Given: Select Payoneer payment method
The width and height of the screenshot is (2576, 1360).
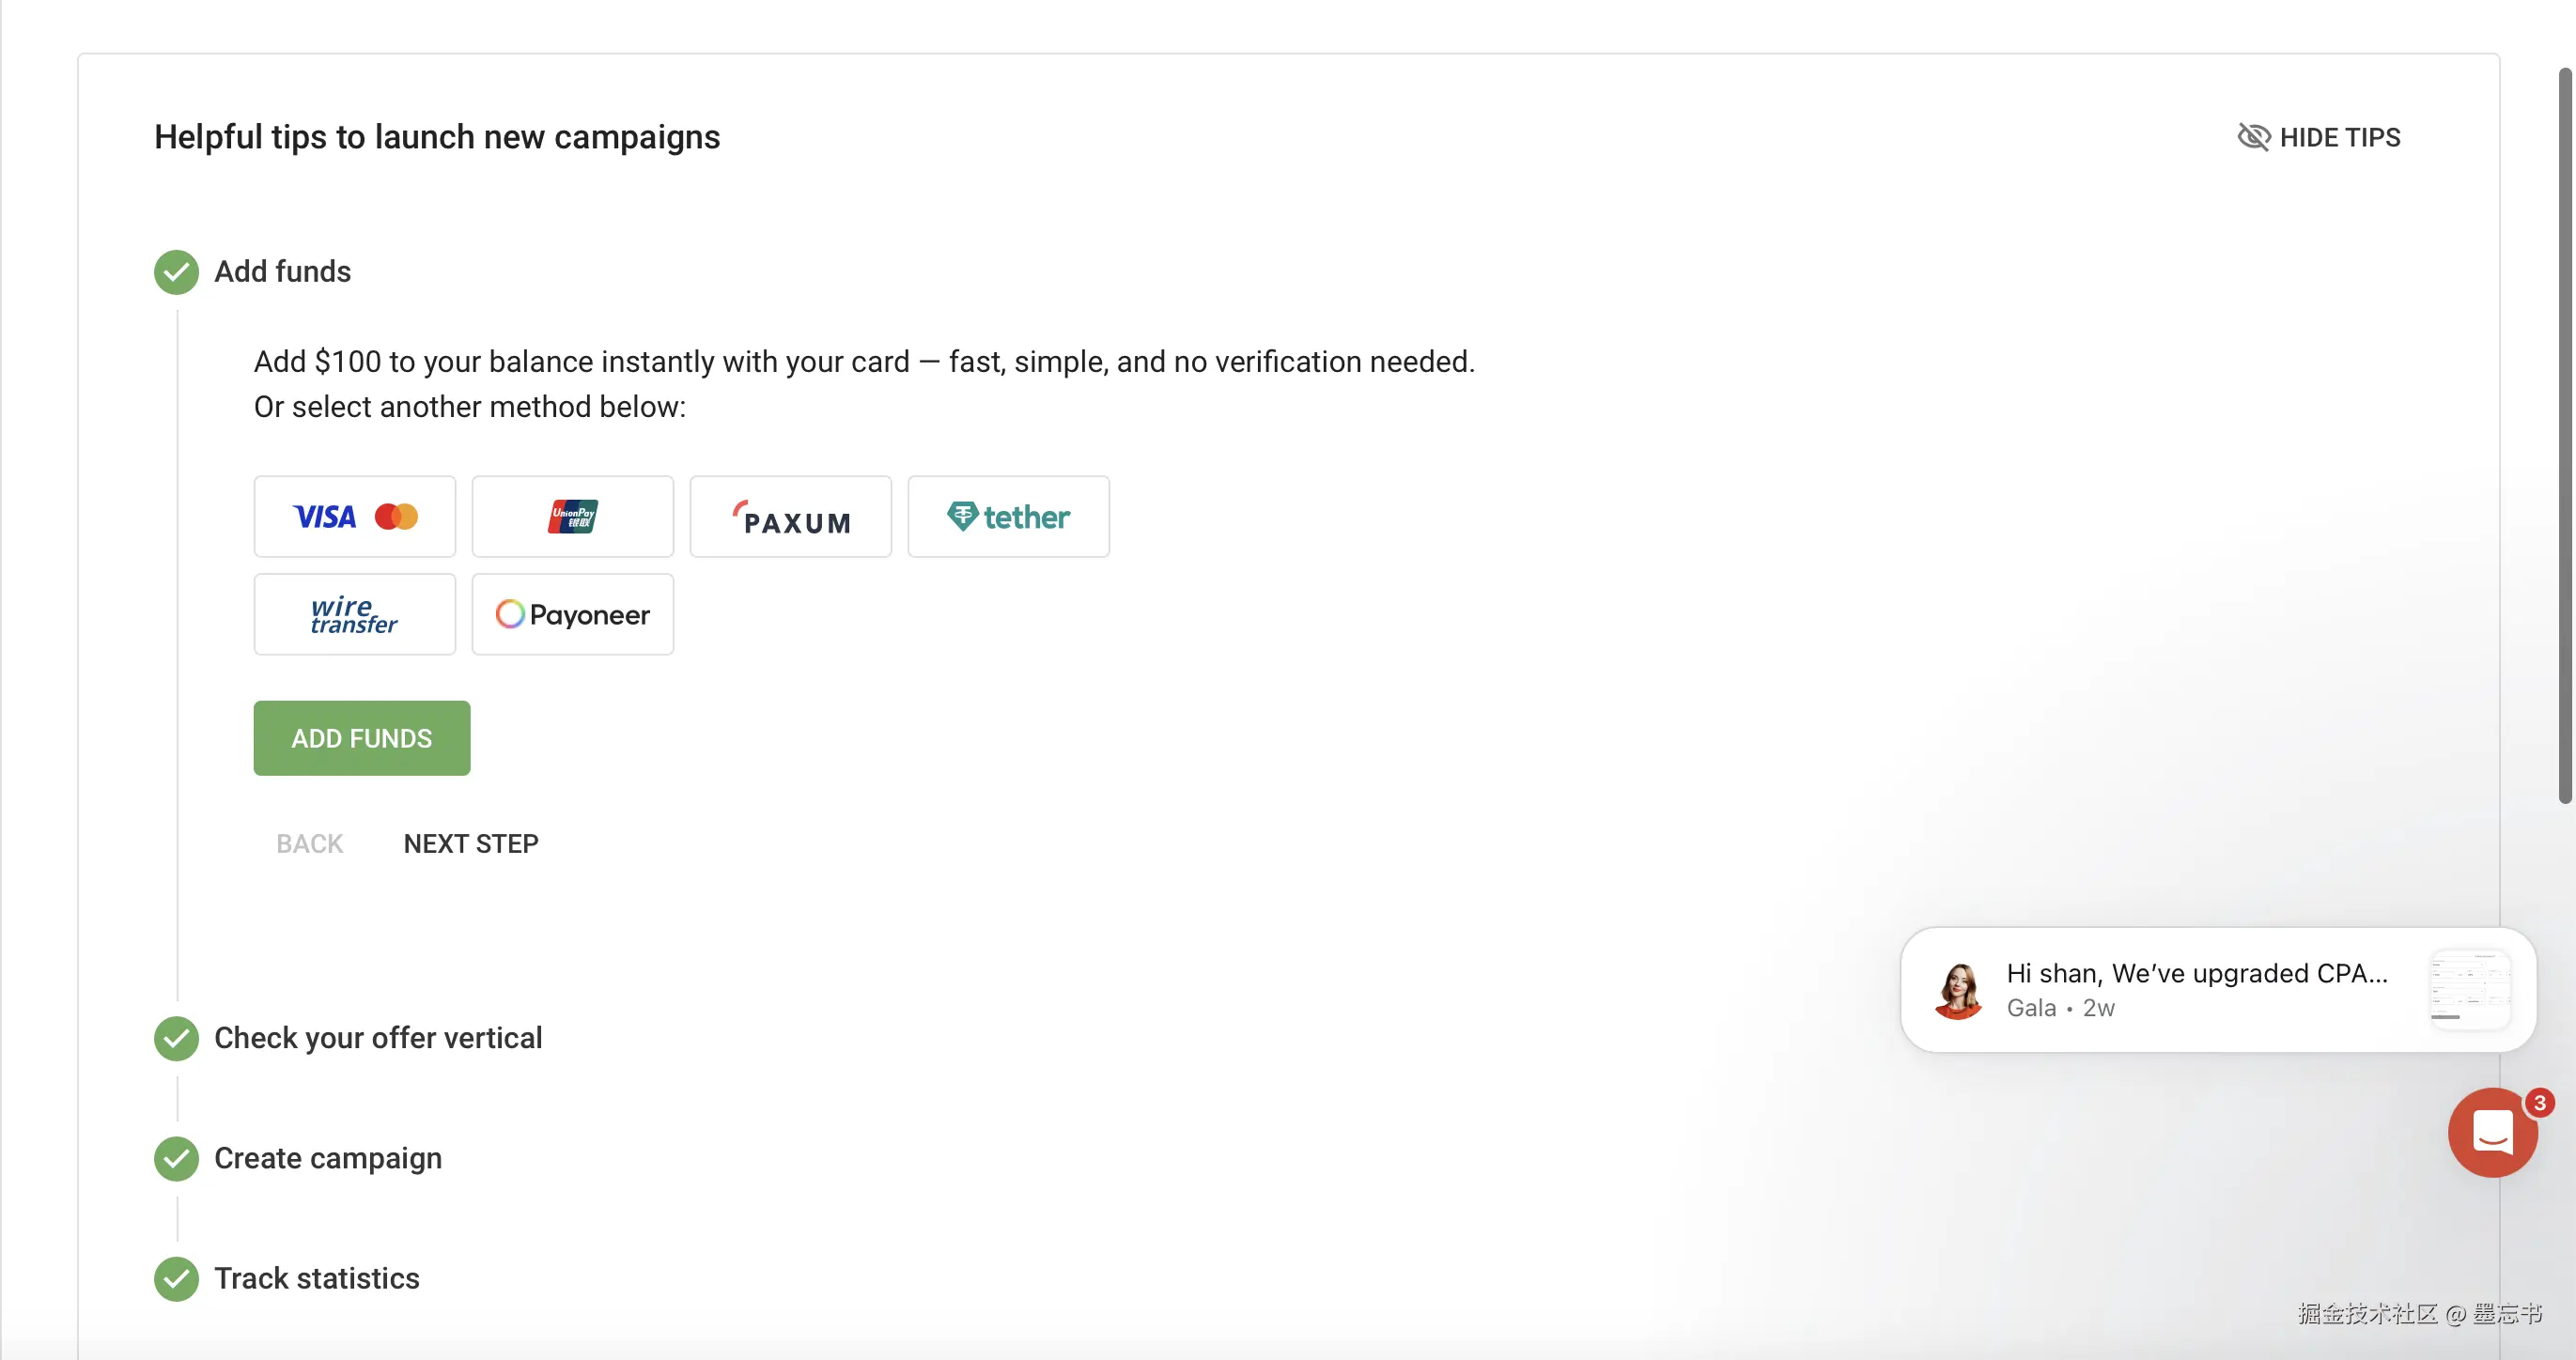Looking at the screenshot, I should coord(572,614).
